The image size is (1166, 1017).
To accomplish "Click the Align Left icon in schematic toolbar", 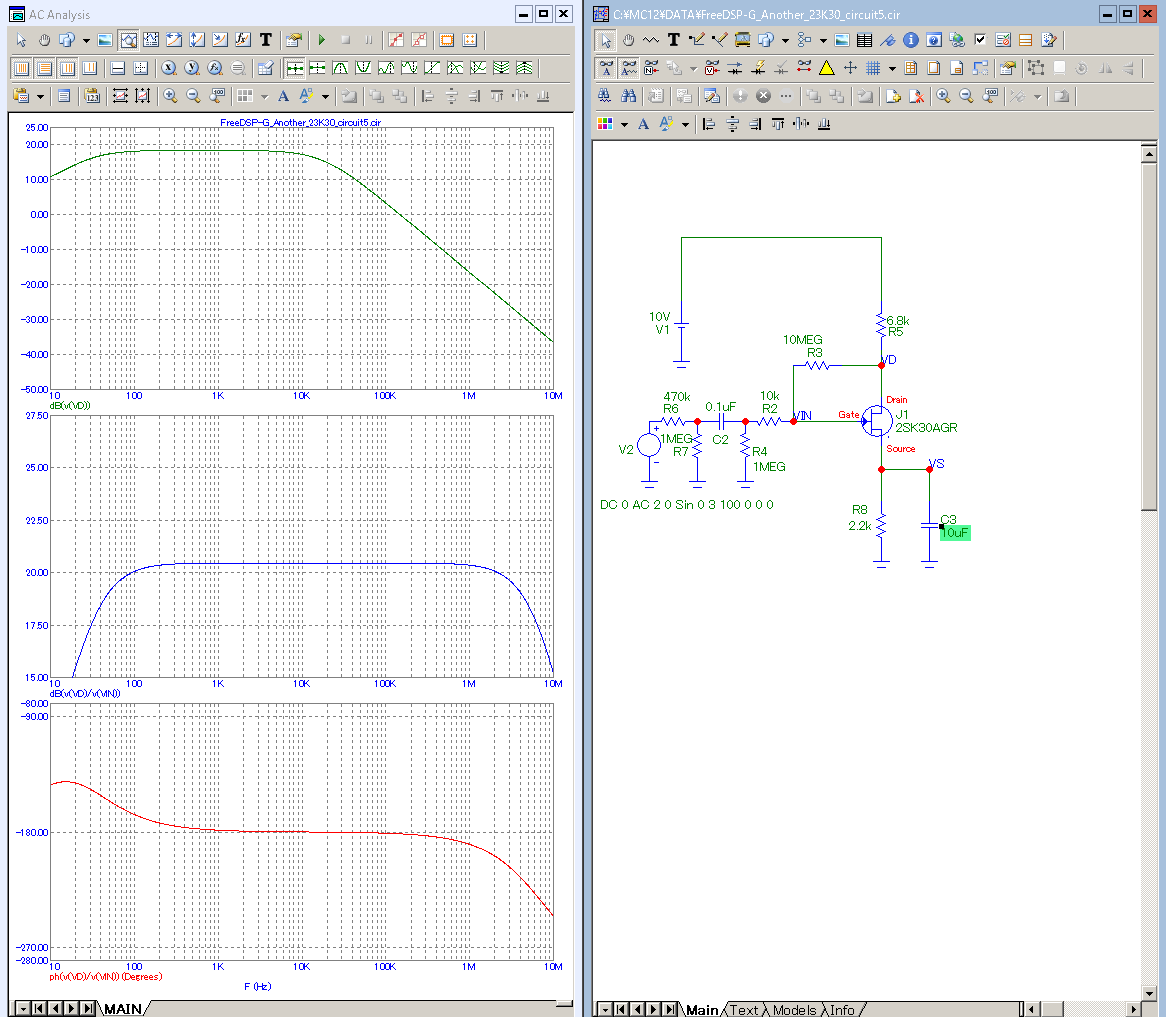I will coord(709,124).
